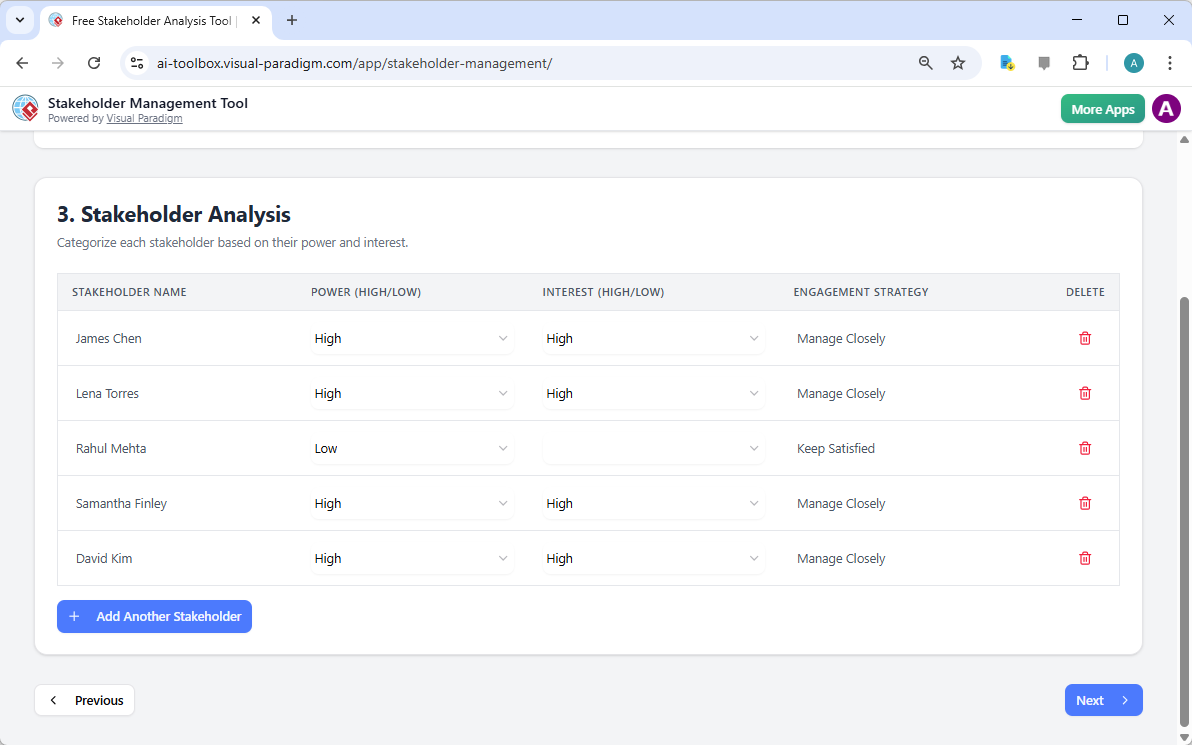This screenshot has width=1192, height=745.
Task: Open the Interest dropdown for Rahul Mehta
Action: [654, 448]
